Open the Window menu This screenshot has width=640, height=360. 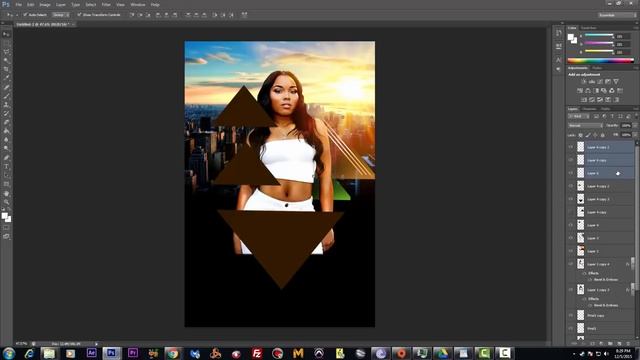pyautogui.click(x=138, y=4)
